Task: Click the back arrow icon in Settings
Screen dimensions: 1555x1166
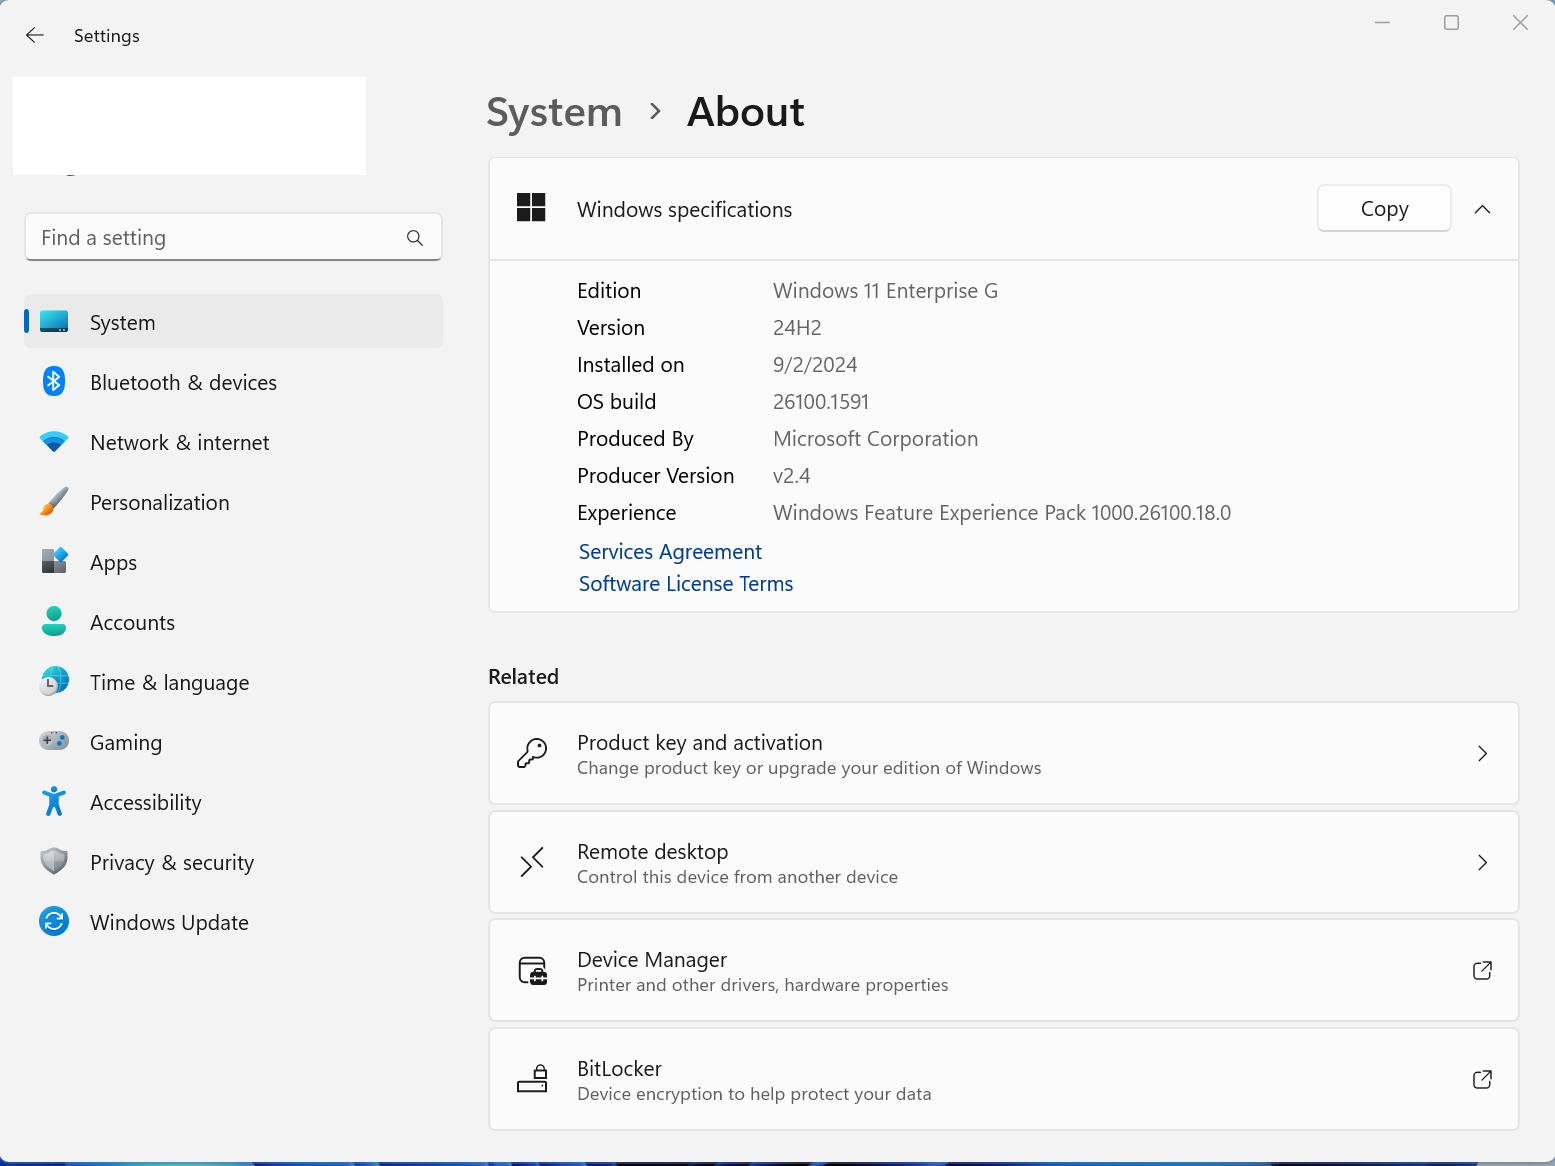Action: tap(35, 35)
